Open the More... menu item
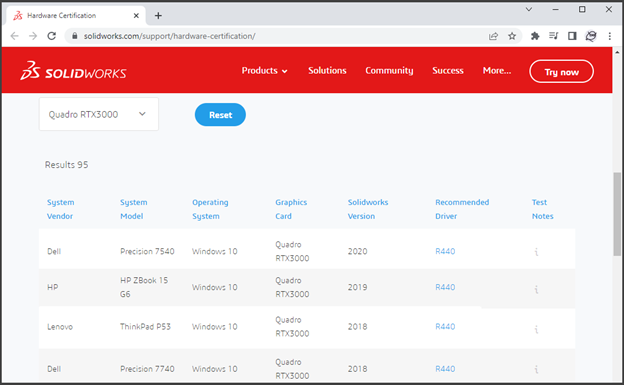Viewport: 624px width, 385px height. 497,70
